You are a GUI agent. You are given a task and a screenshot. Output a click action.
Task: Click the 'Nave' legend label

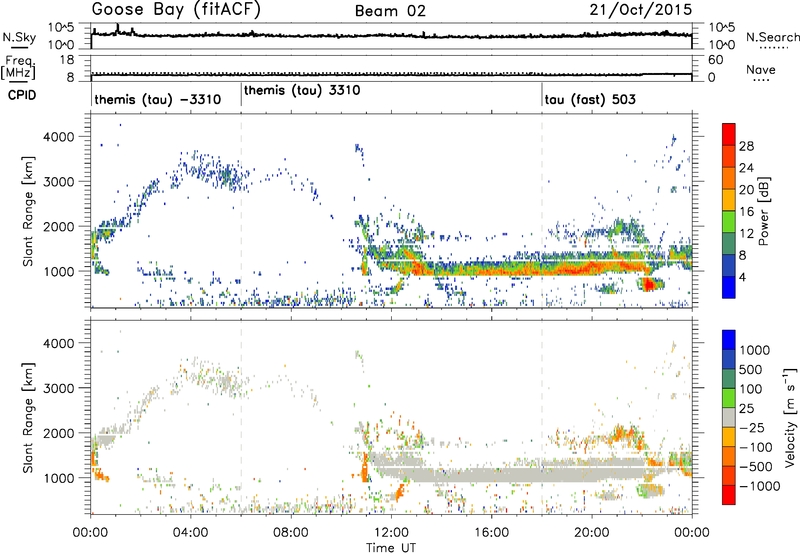761,69
